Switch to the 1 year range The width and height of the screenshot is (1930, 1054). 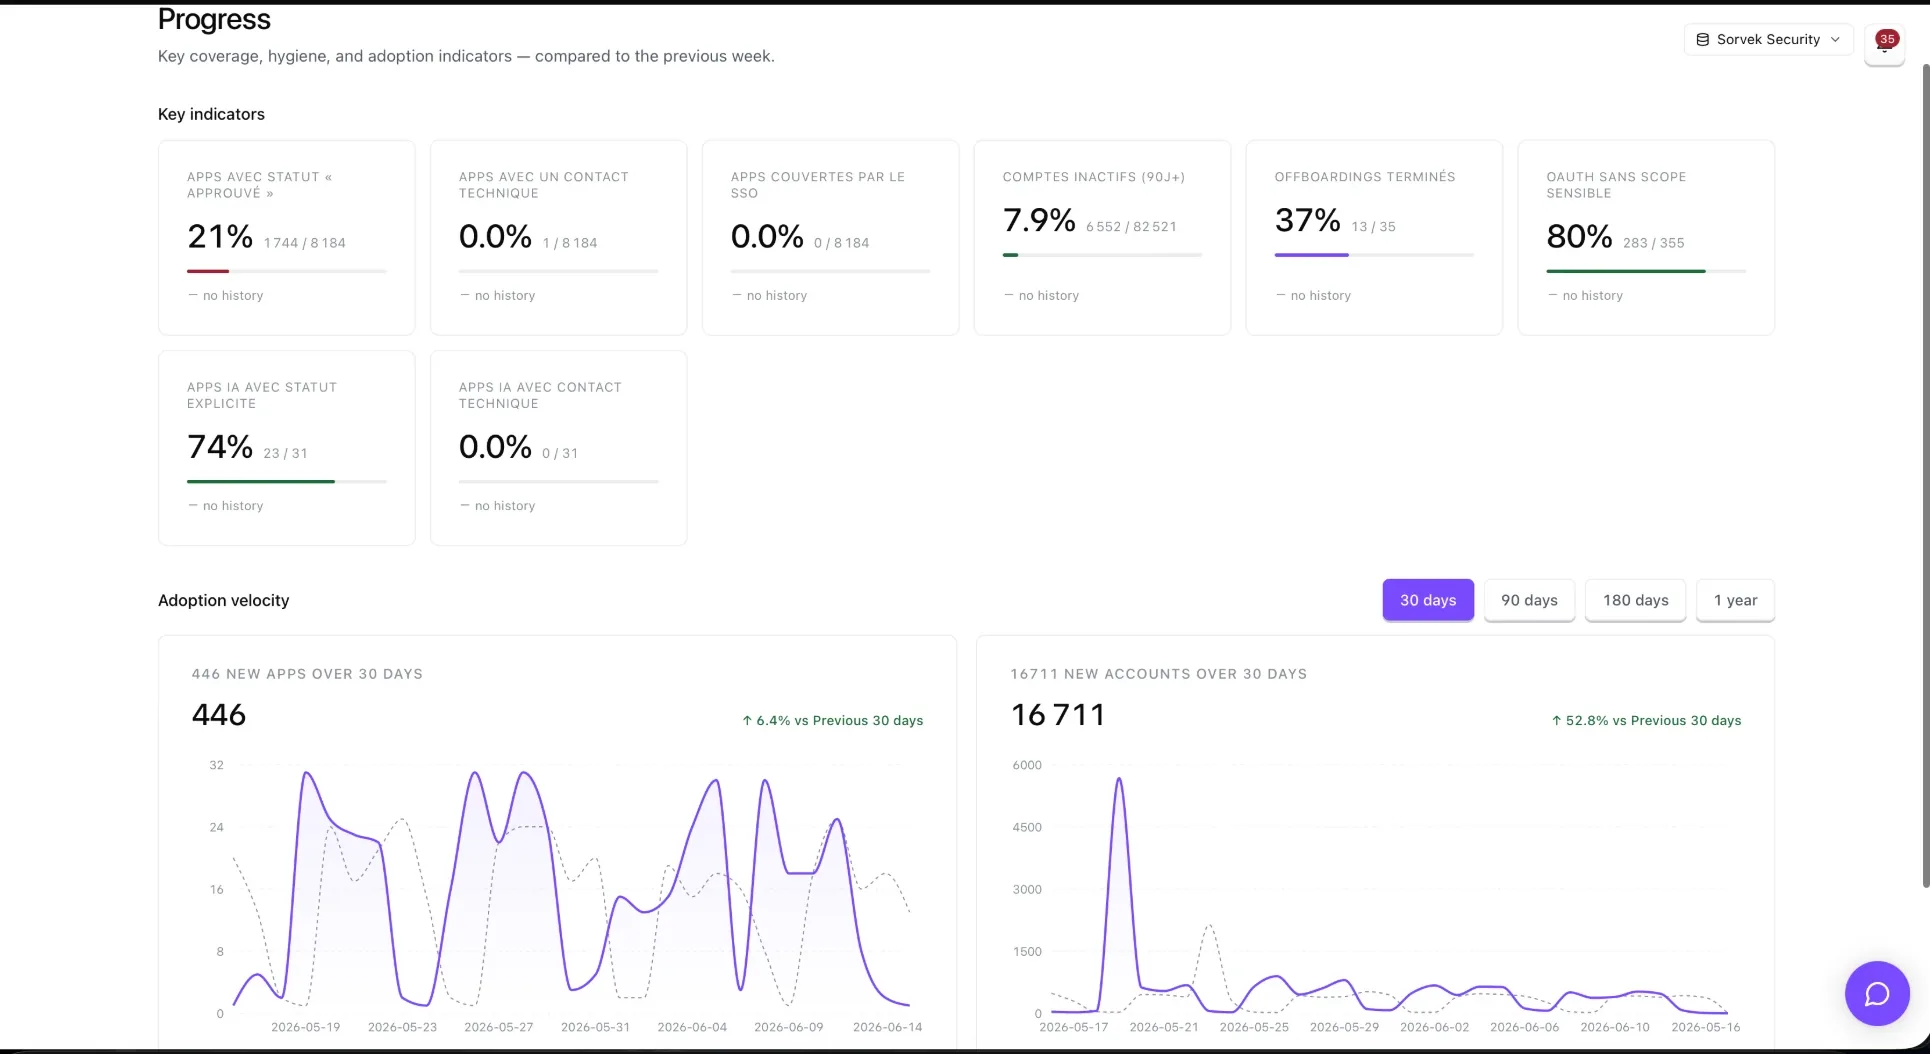click(1735, 600)
